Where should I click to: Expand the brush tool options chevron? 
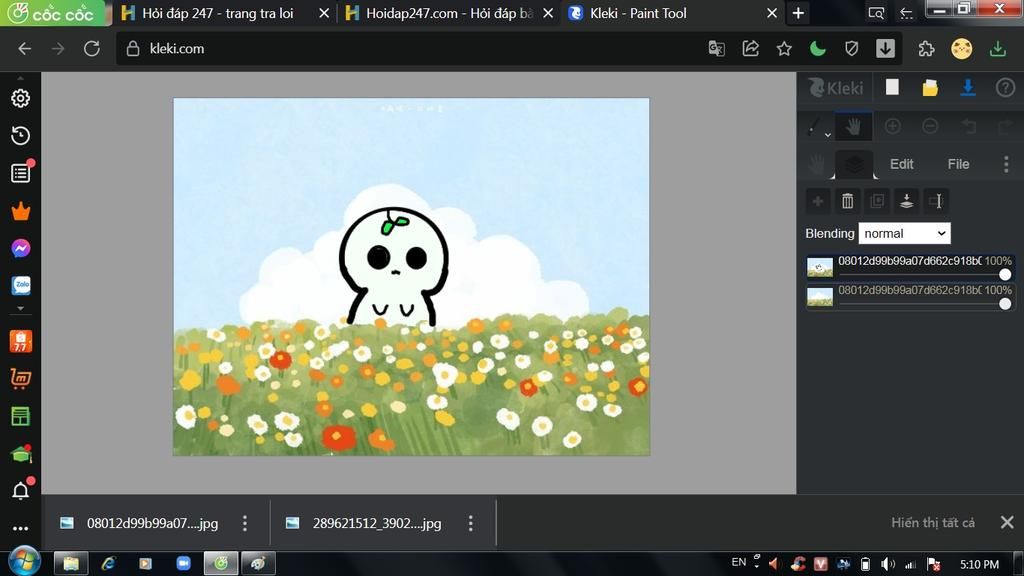pyautogui.click(x=827, y=135)
